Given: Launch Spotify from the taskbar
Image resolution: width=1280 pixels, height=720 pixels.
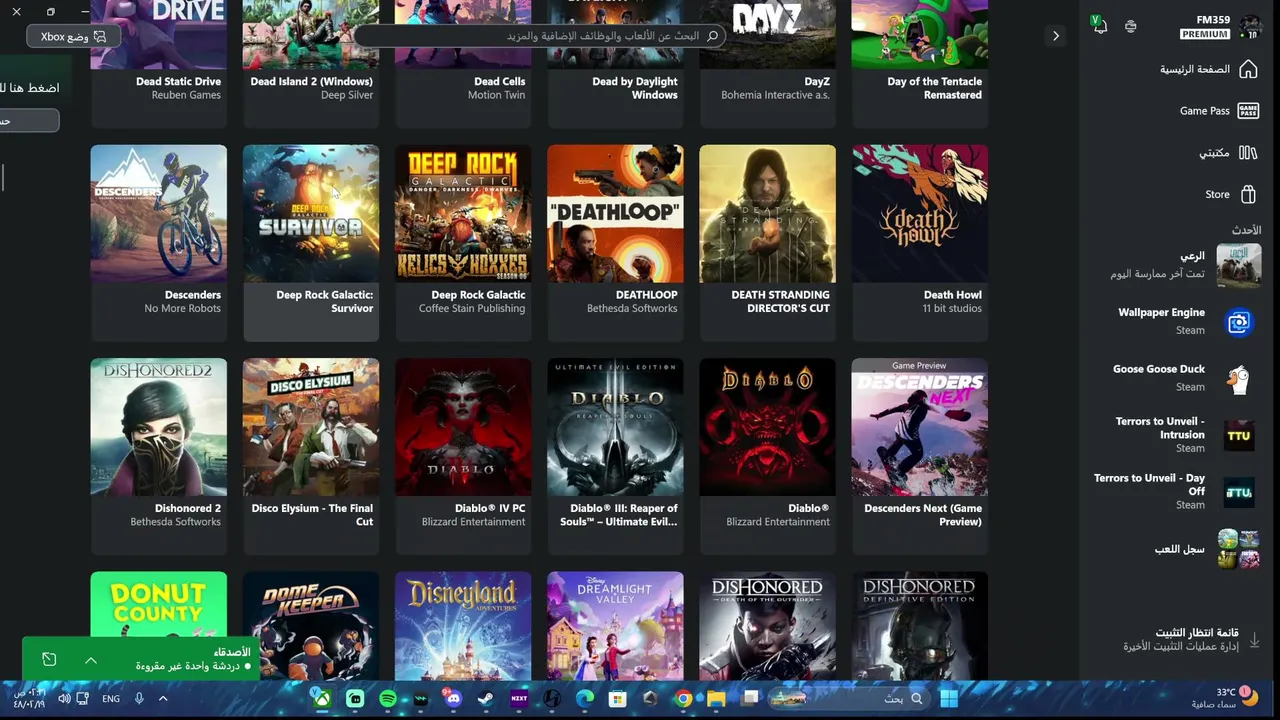Looking at the screenshot, I should pos(388,699).
